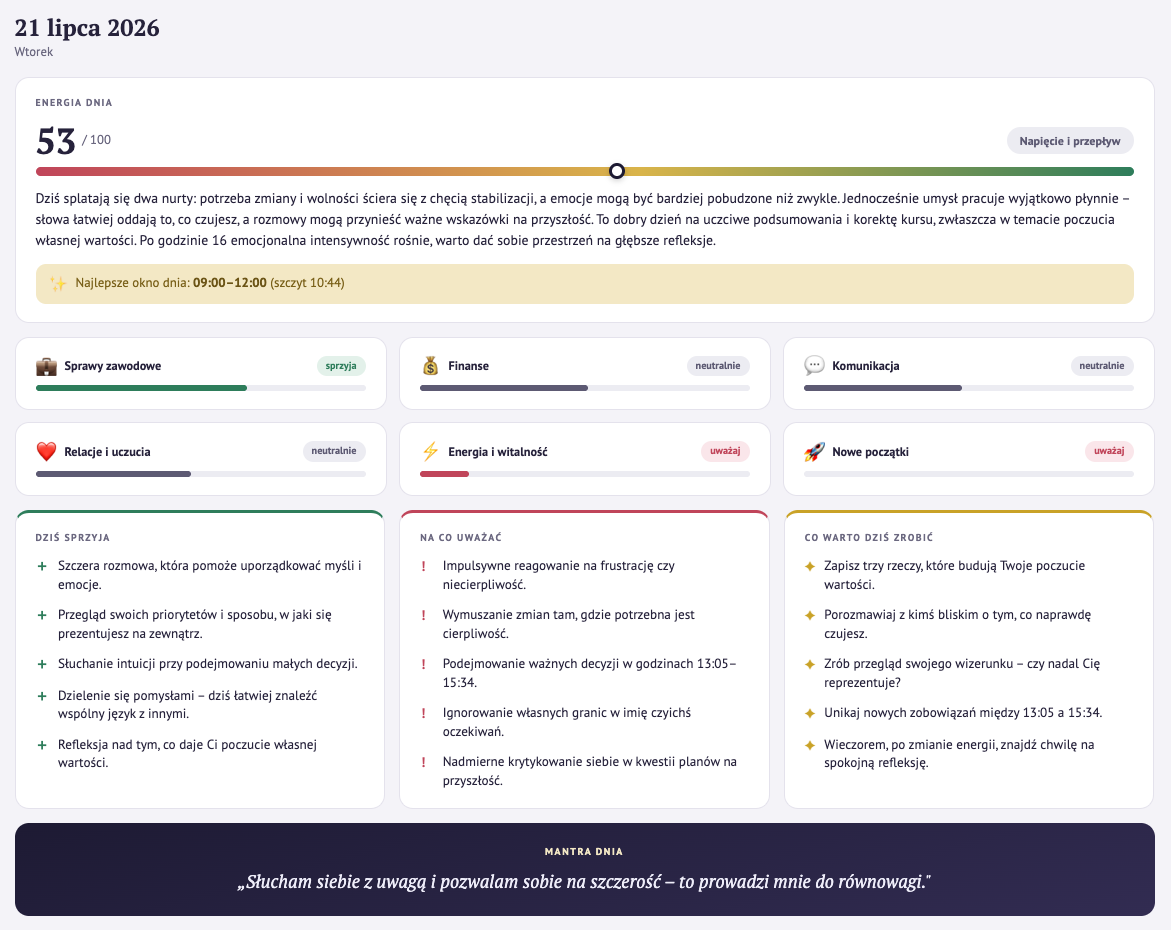Screen dimensions: 1171x930
Task: Click the money bag icon by Finanse
Action: [x=430, y=366]
